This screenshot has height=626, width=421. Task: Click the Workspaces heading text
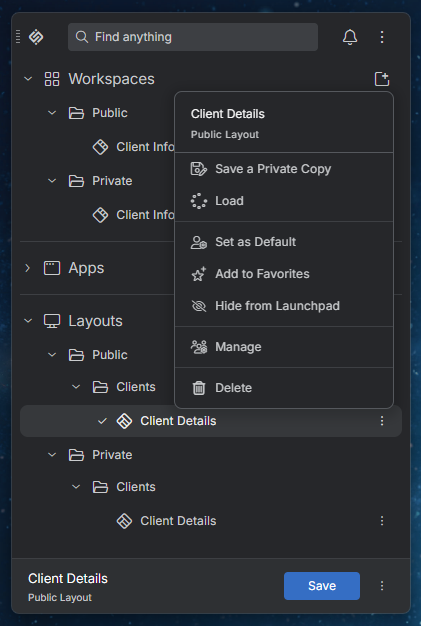(111, 79)
